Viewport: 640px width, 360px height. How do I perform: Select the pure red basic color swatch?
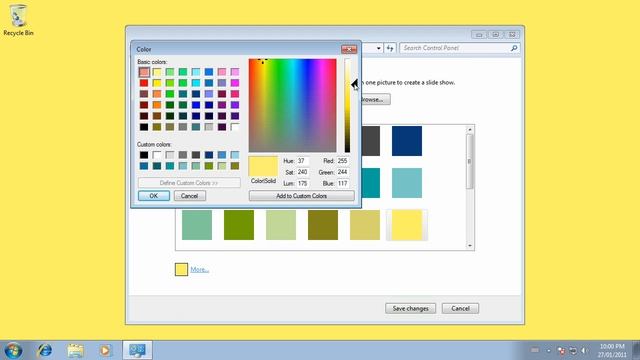(144, 83)
